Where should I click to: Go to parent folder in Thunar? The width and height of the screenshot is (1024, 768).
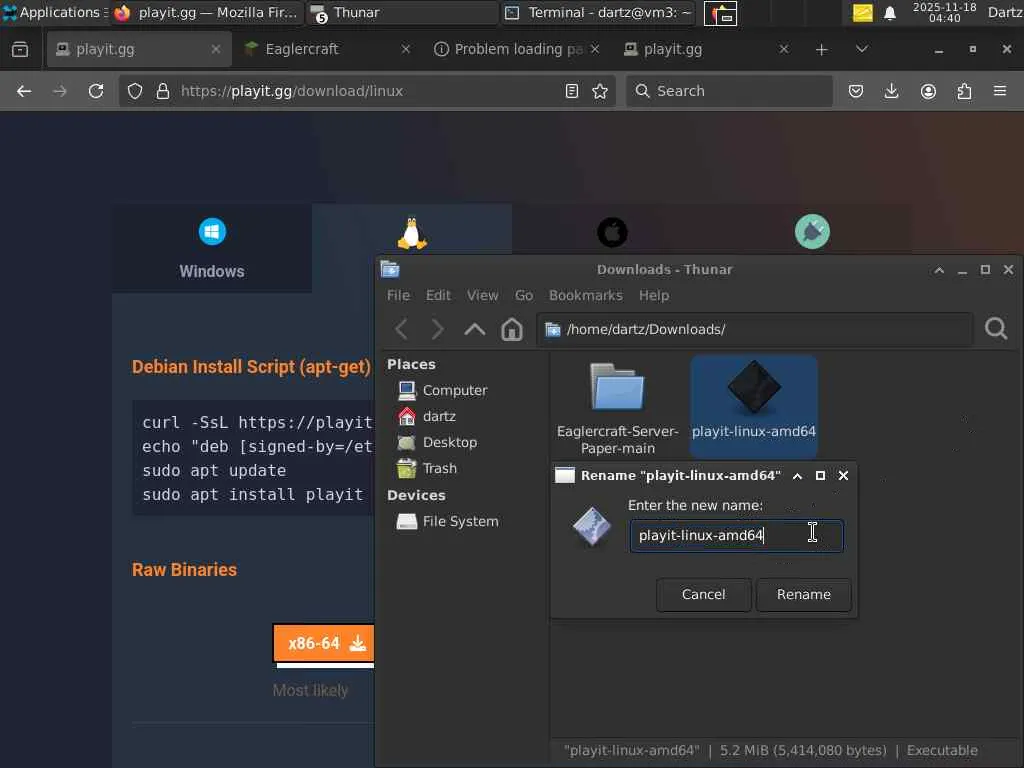475,329
